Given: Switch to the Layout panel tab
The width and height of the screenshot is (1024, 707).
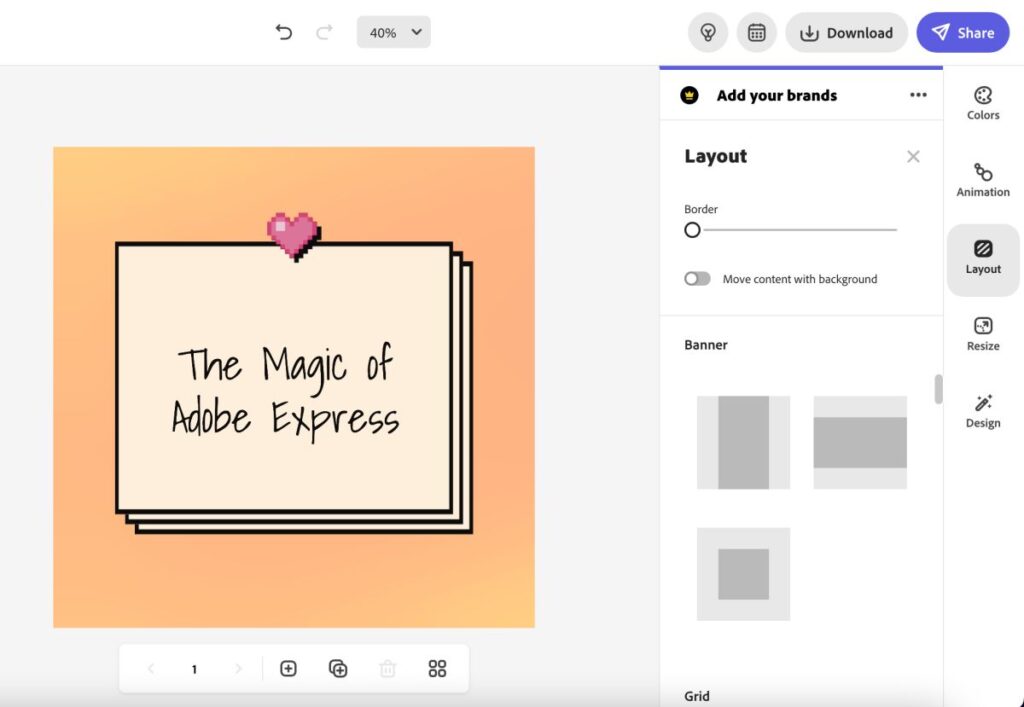Looking at the screenshot, I should pos(982,257).
